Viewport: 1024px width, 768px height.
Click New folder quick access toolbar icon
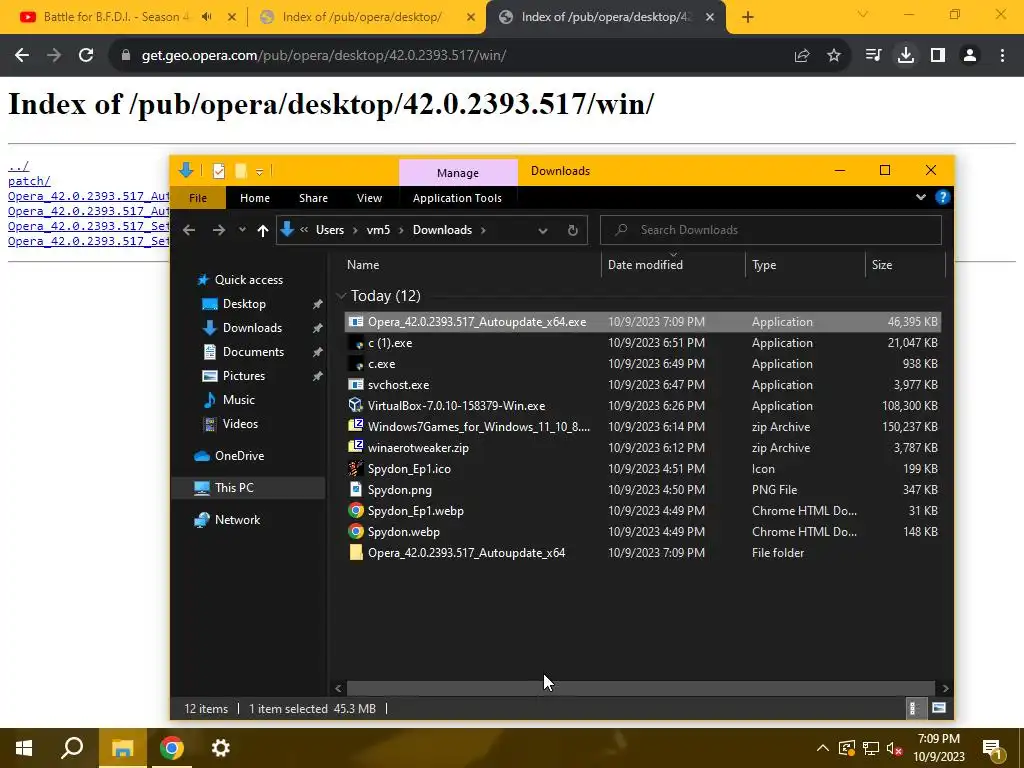click(240, 171)
